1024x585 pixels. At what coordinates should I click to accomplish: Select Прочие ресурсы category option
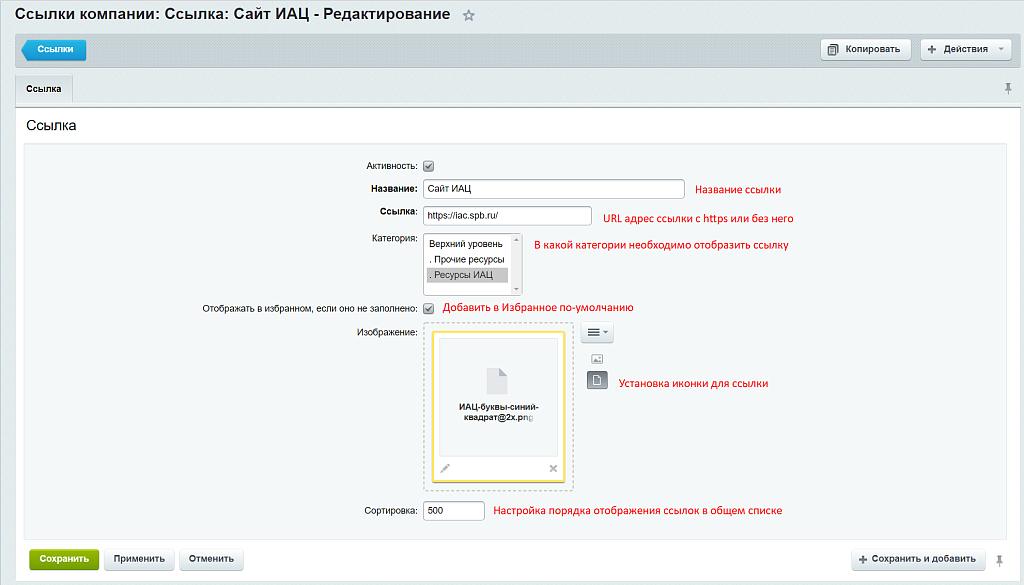tap(465, 259)
